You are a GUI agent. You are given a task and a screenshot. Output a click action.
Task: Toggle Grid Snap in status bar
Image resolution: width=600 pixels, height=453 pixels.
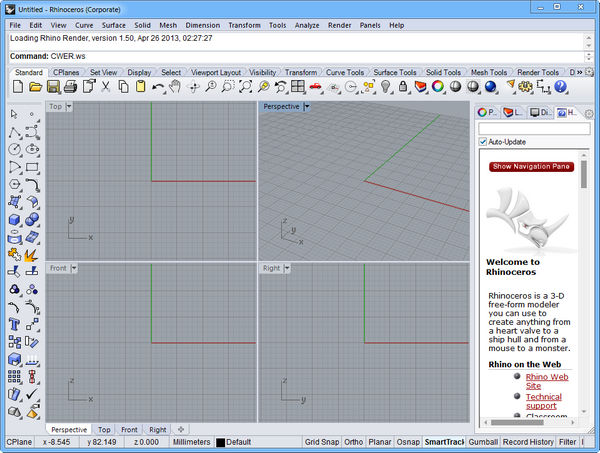(324, 442)
